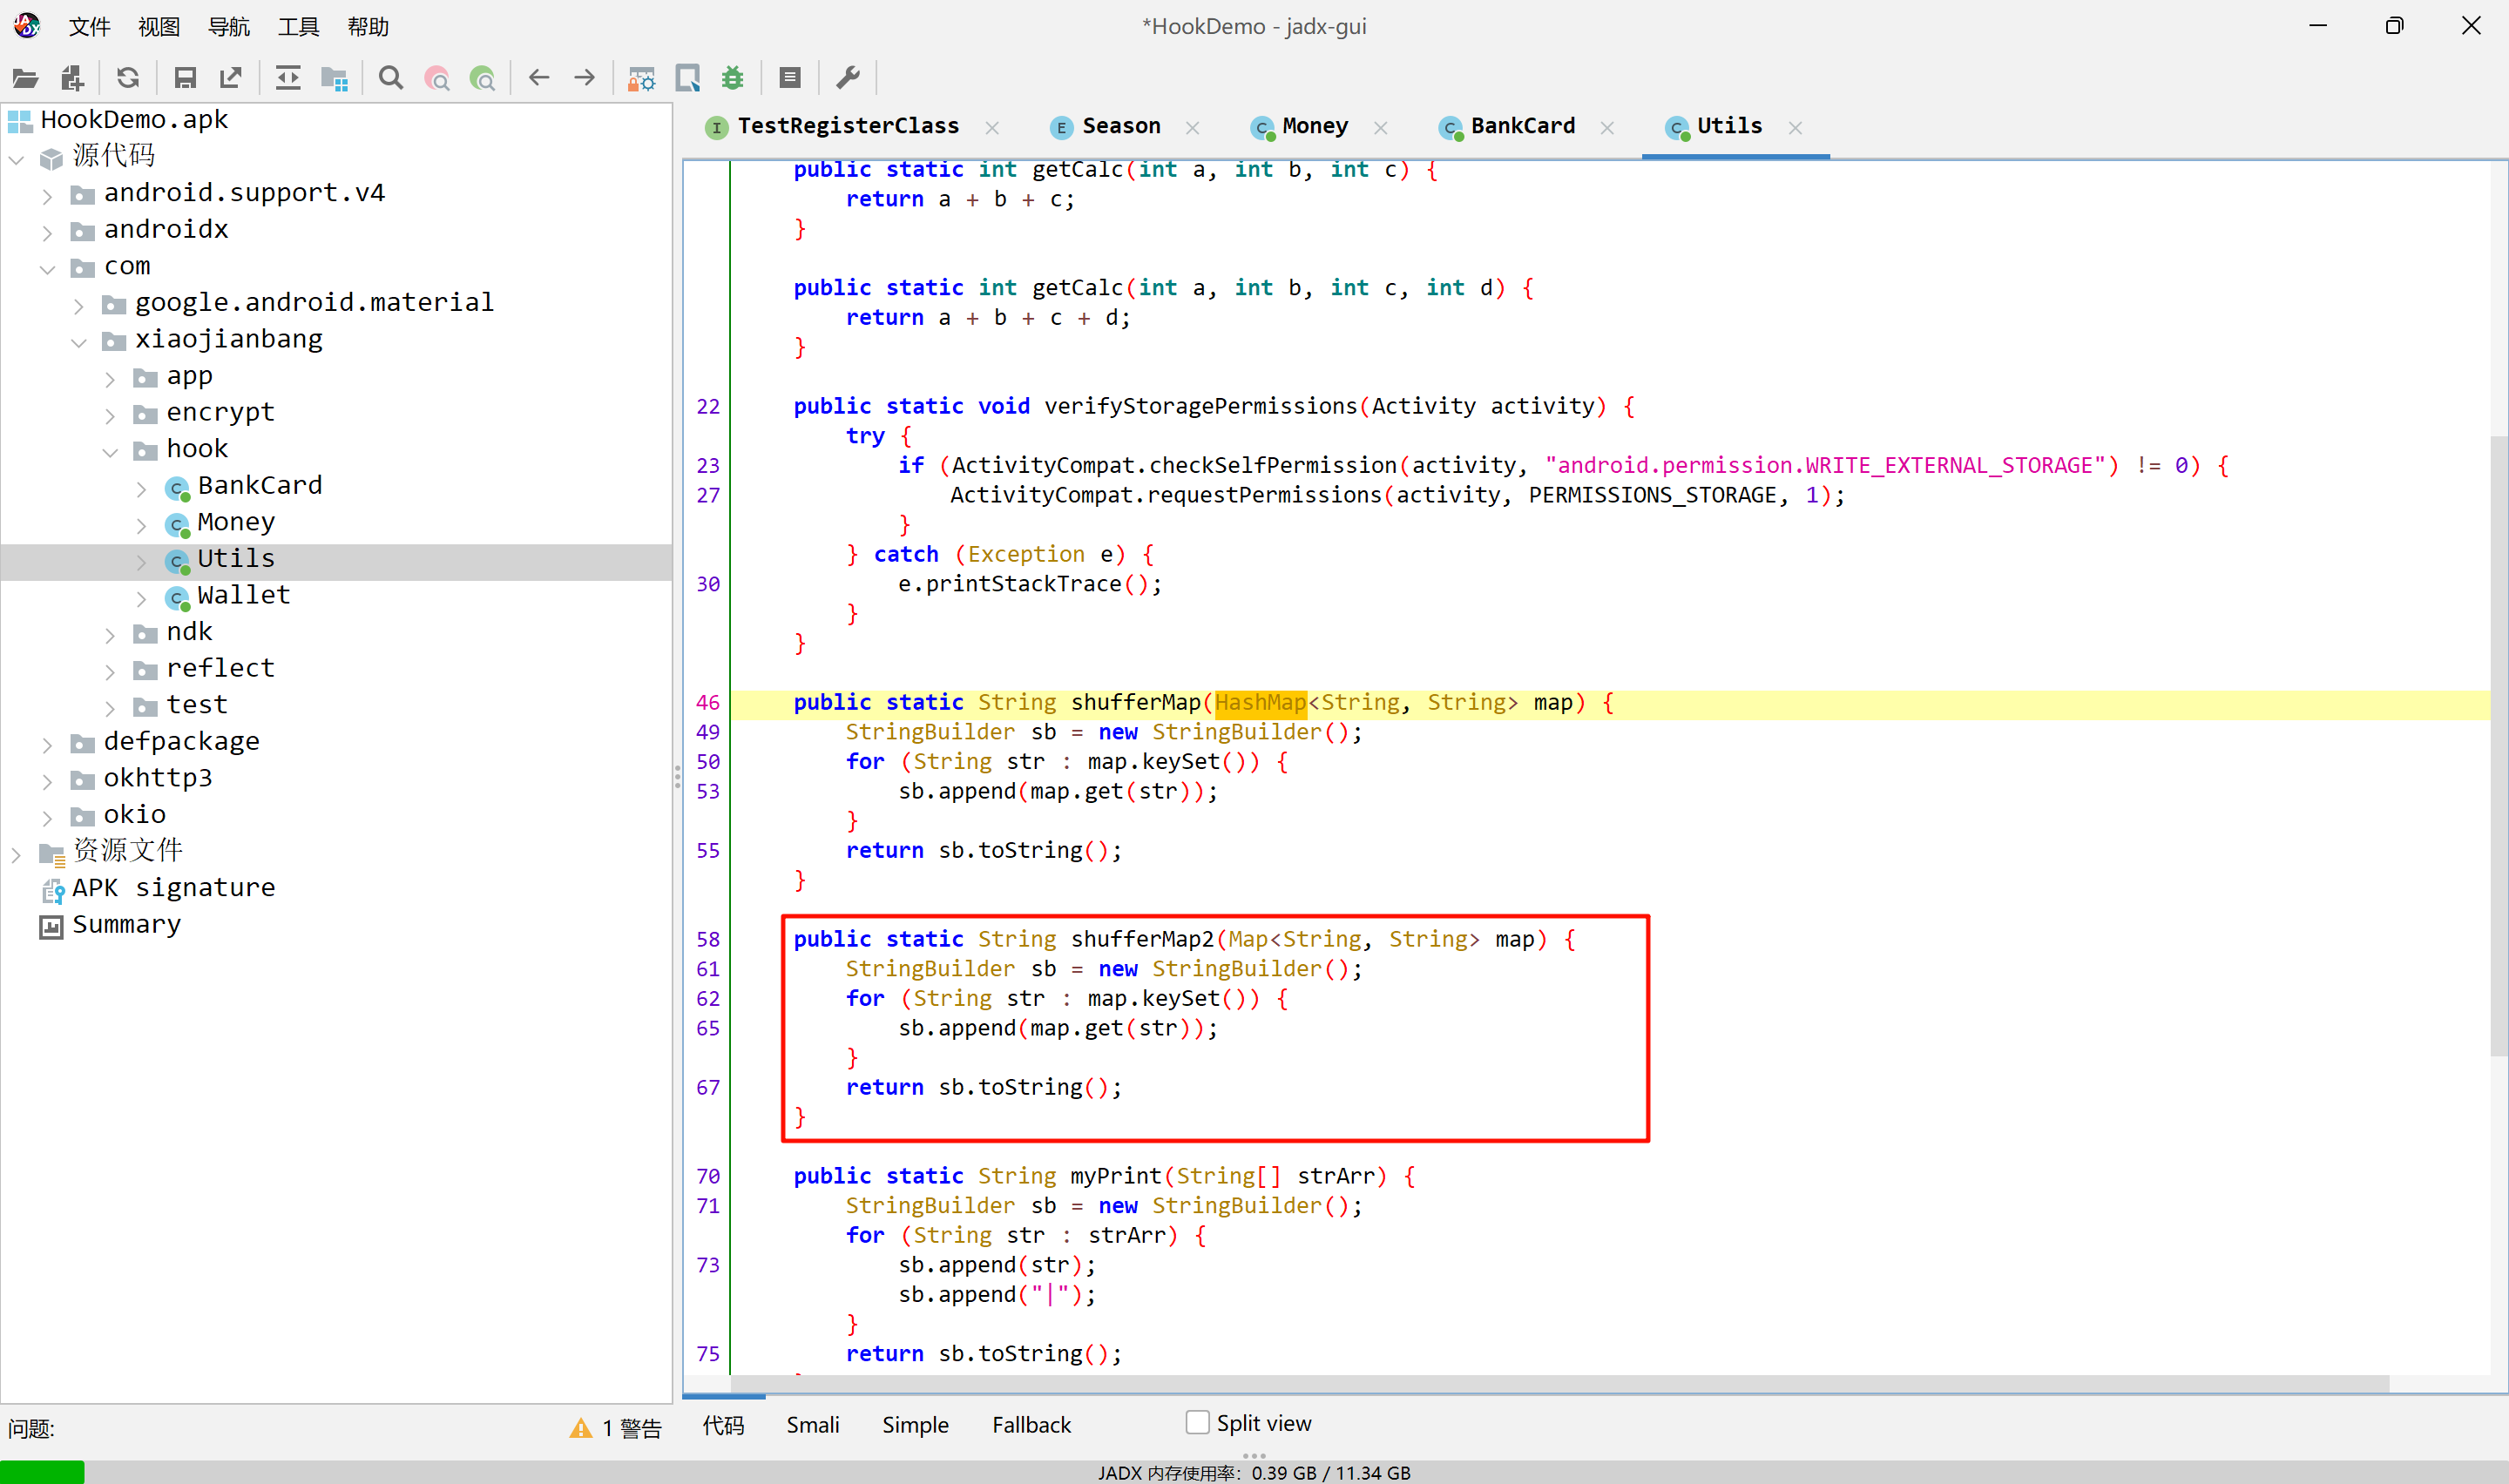This screenshot has height=1484, width=2509.
Task: Click the reload (refresh) toolbar icon
Action: tap(128, 78)
